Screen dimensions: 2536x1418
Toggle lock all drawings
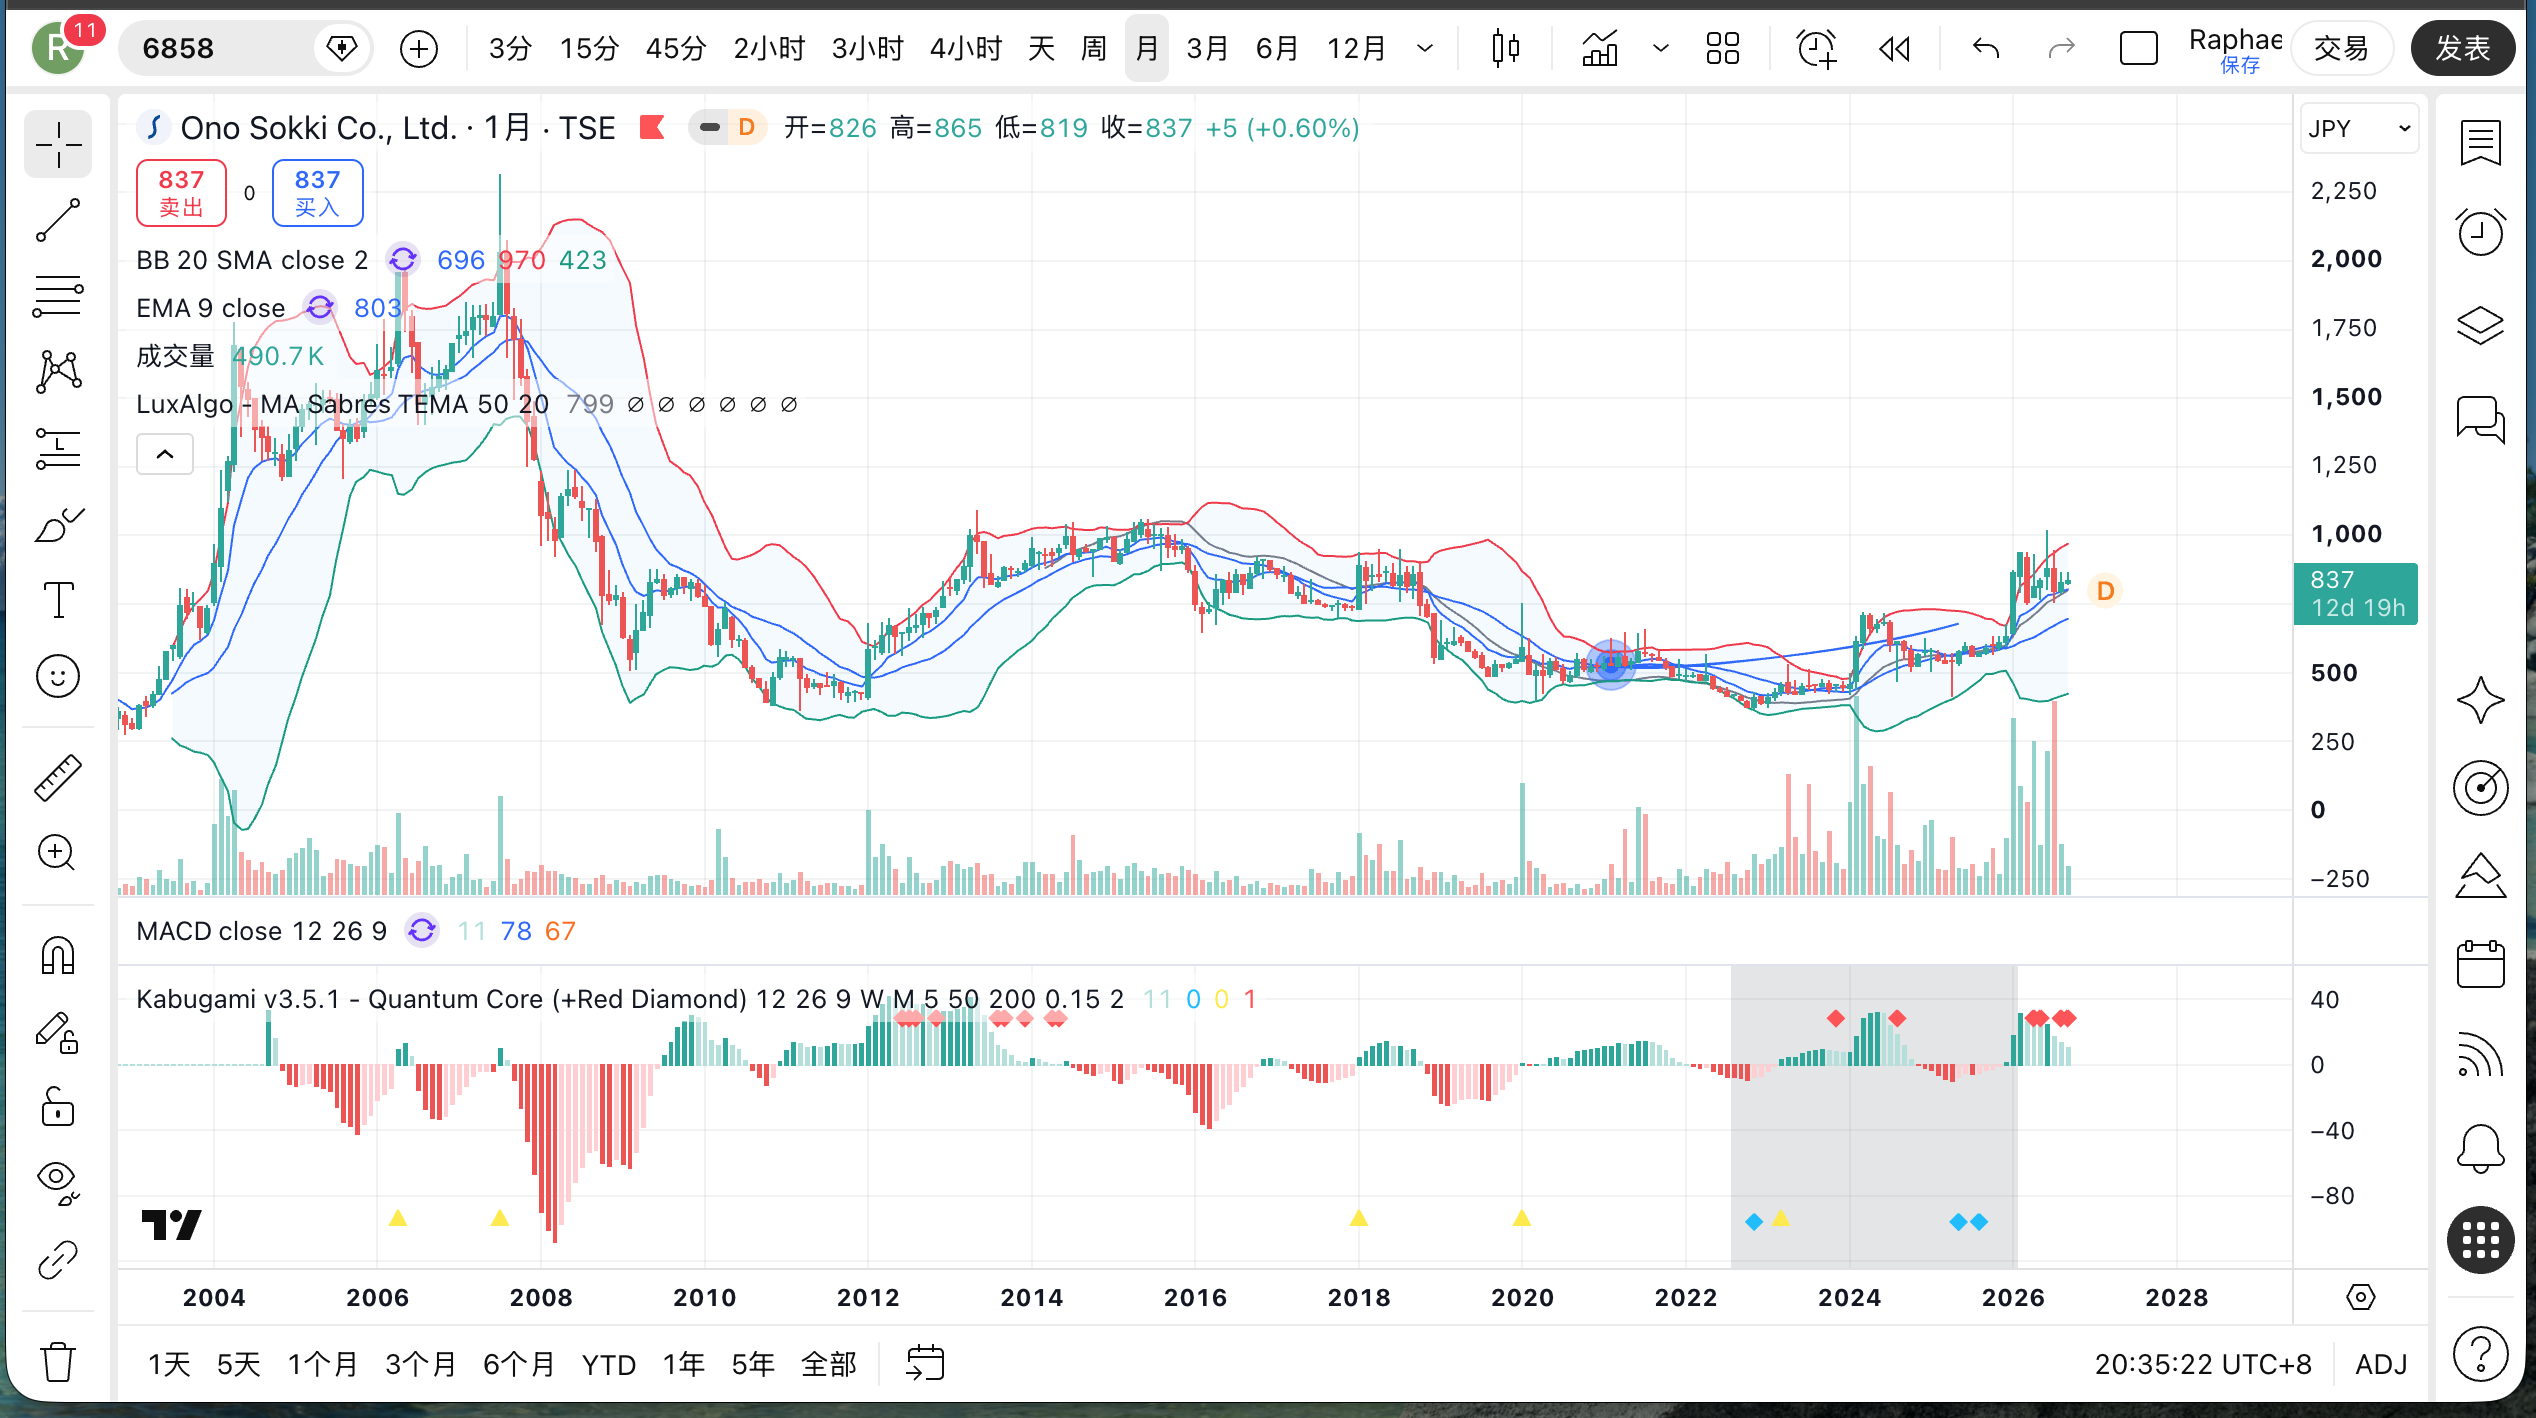[x=58, y=1107]
